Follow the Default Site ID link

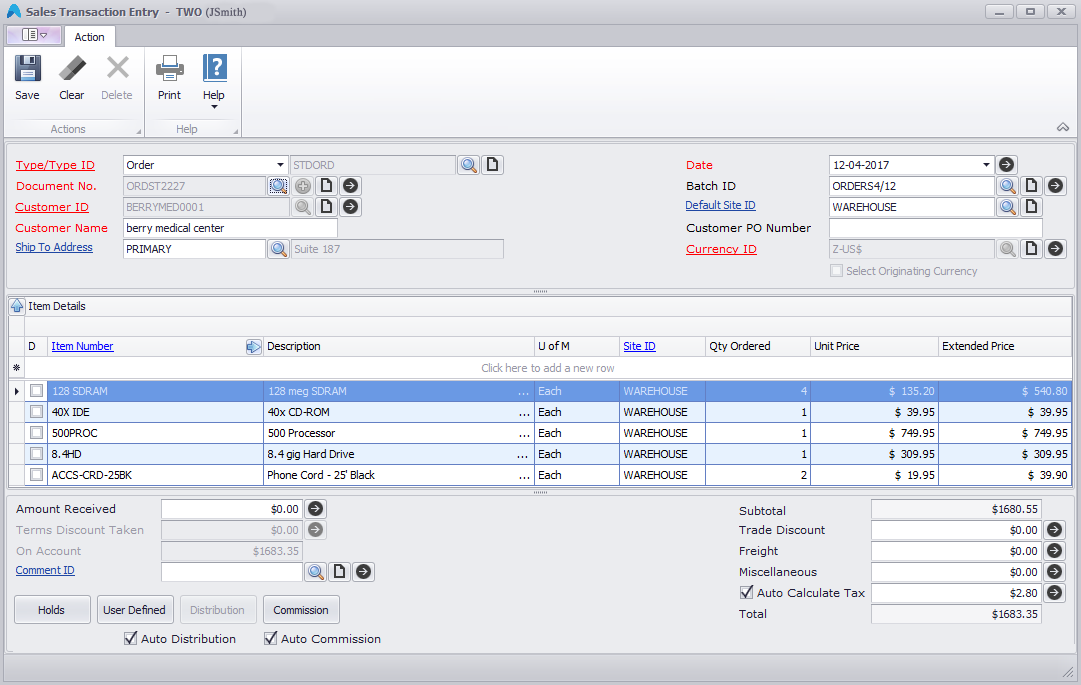tap(720, 205)
